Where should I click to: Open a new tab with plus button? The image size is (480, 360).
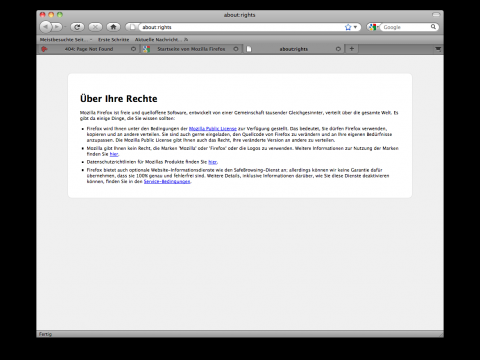(351, 49)
